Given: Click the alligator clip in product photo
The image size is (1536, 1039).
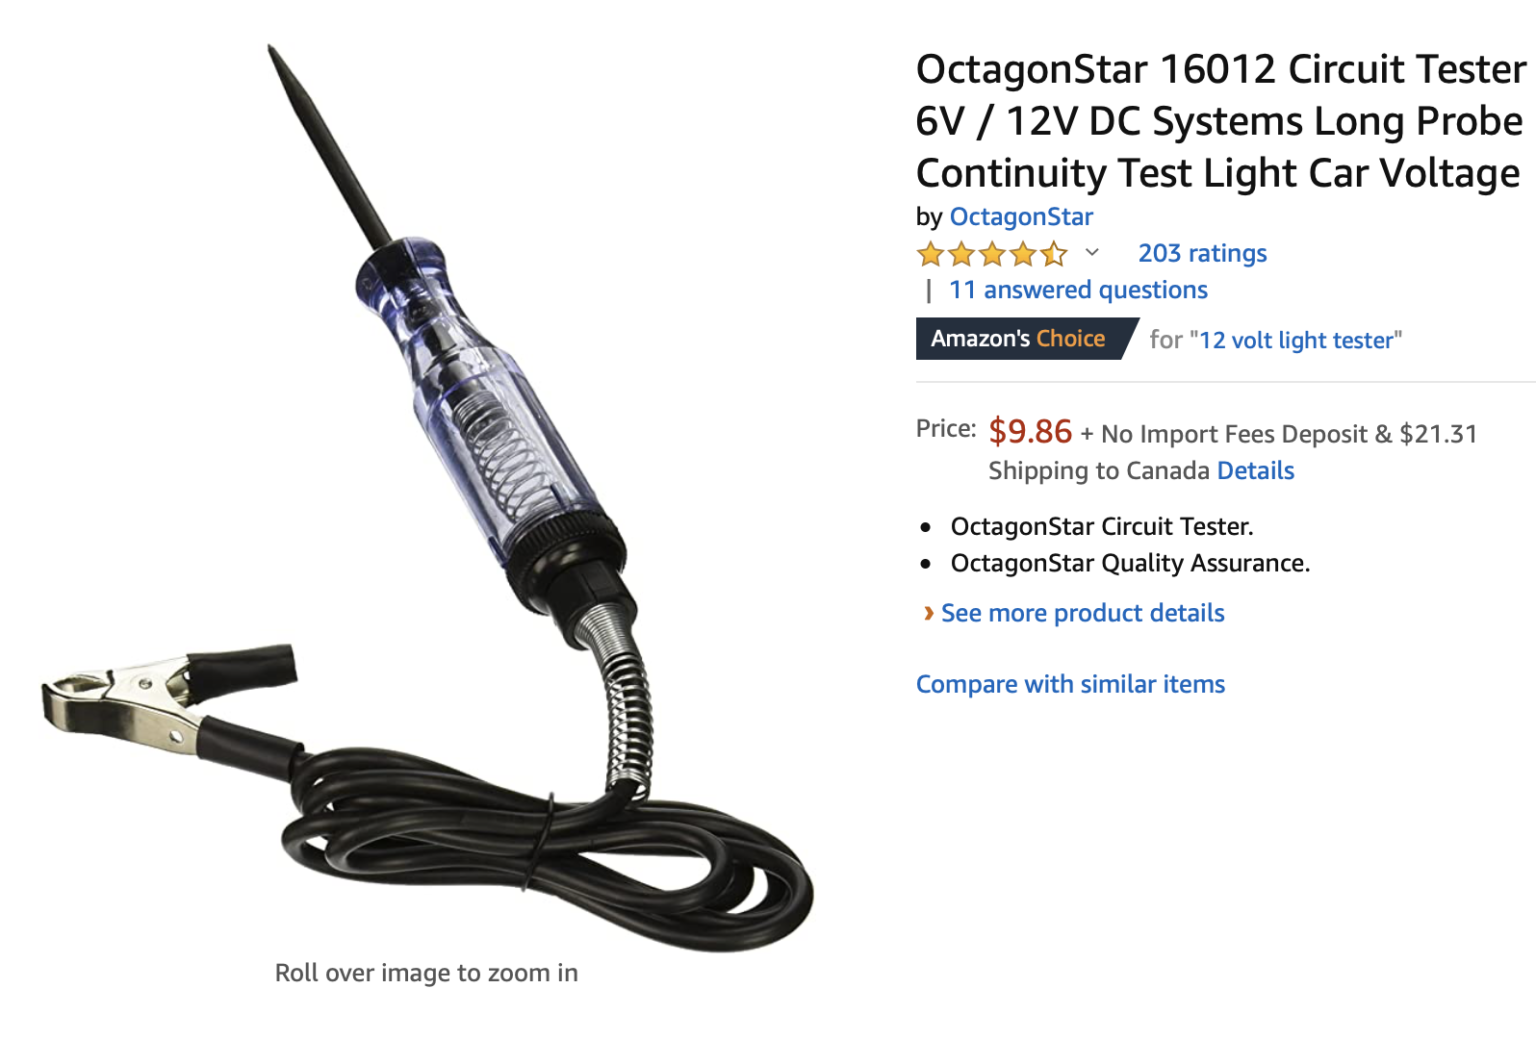Looking at the screenshot, I should click(x=168, y=695).
